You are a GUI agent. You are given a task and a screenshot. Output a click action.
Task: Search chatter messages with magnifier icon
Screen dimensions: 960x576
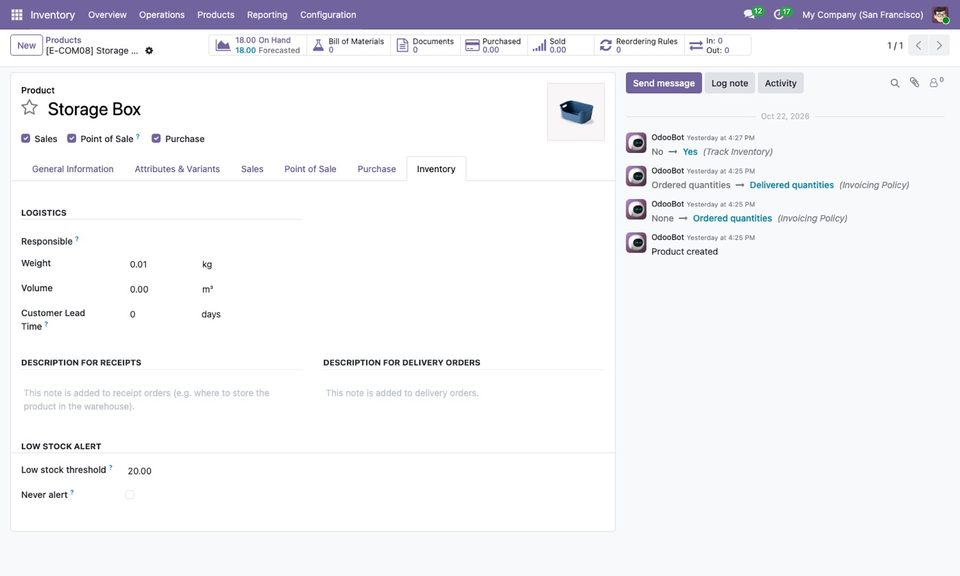894,83
